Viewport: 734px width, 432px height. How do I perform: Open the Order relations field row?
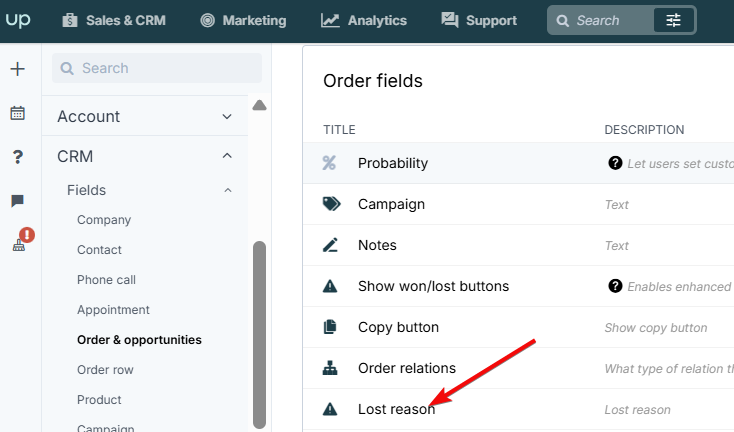(x=518, y=368)
